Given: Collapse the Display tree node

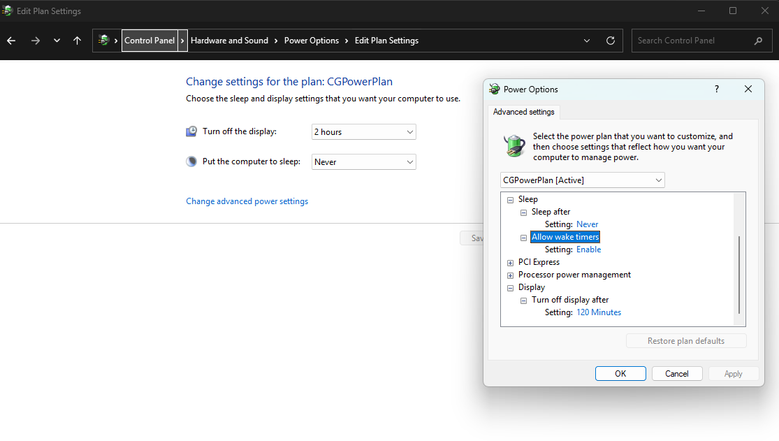Looking at the screenshot, I should click(x=510, y=288).
